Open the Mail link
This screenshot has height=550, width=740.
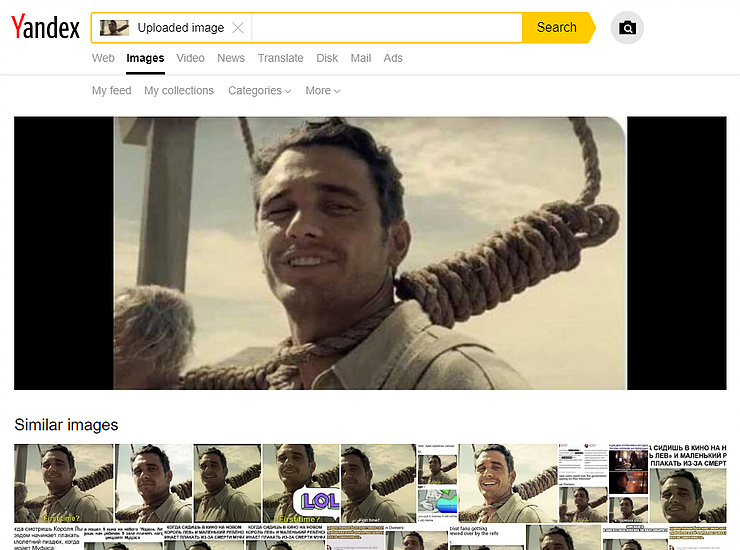[361, 58]
